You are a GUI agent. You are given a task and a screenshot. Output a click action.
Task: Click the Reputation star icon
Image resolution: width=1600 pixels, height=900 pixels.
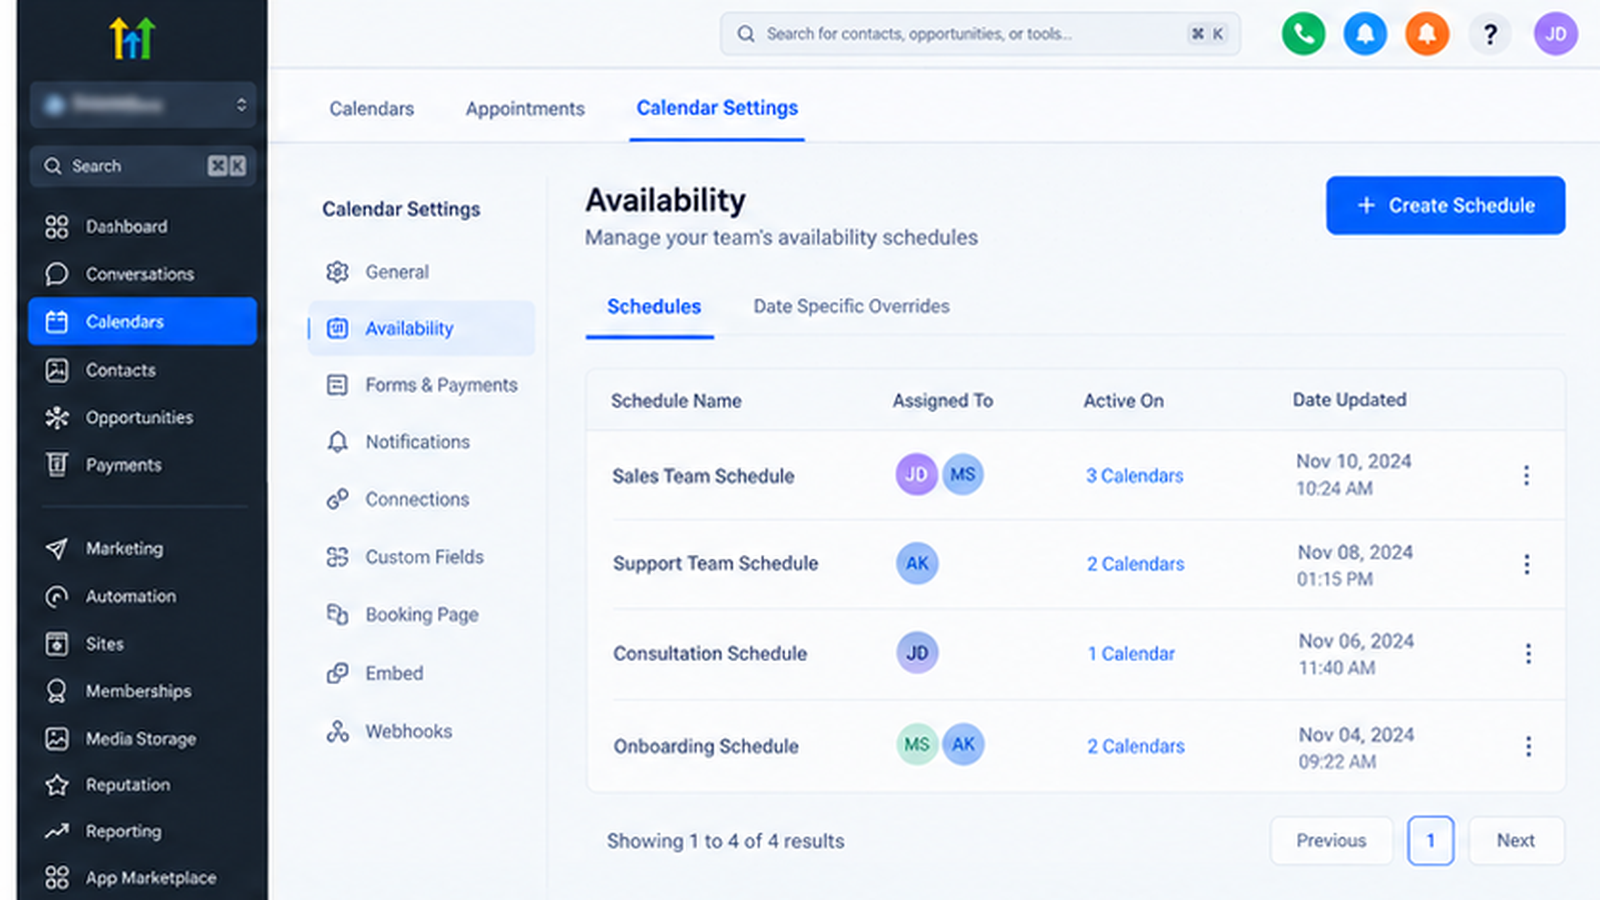click(57, 785)
